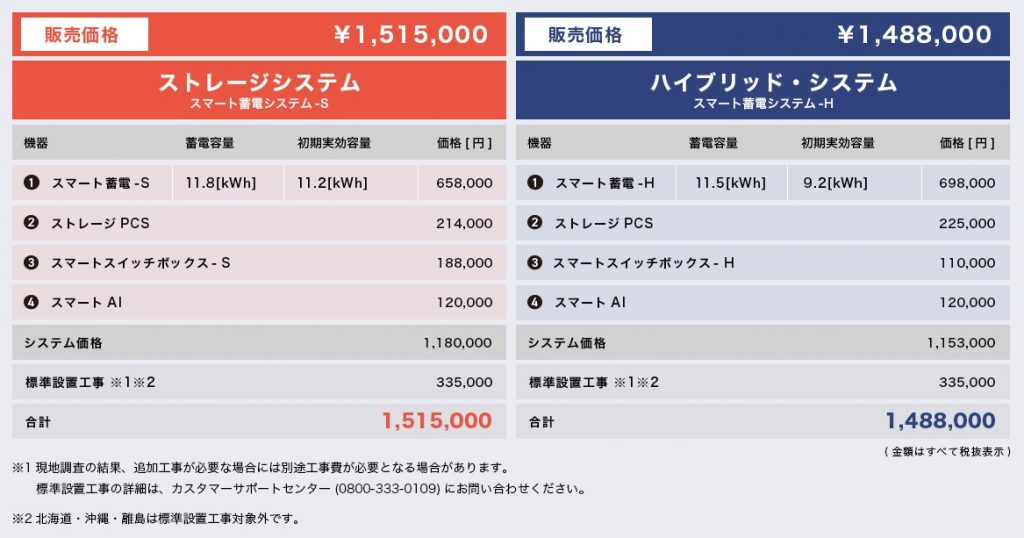Click the number 3 icon beside スマートスイッチボックス-H
The image size is (1024, 538).
pyautogui.click(x=535, y=263)
